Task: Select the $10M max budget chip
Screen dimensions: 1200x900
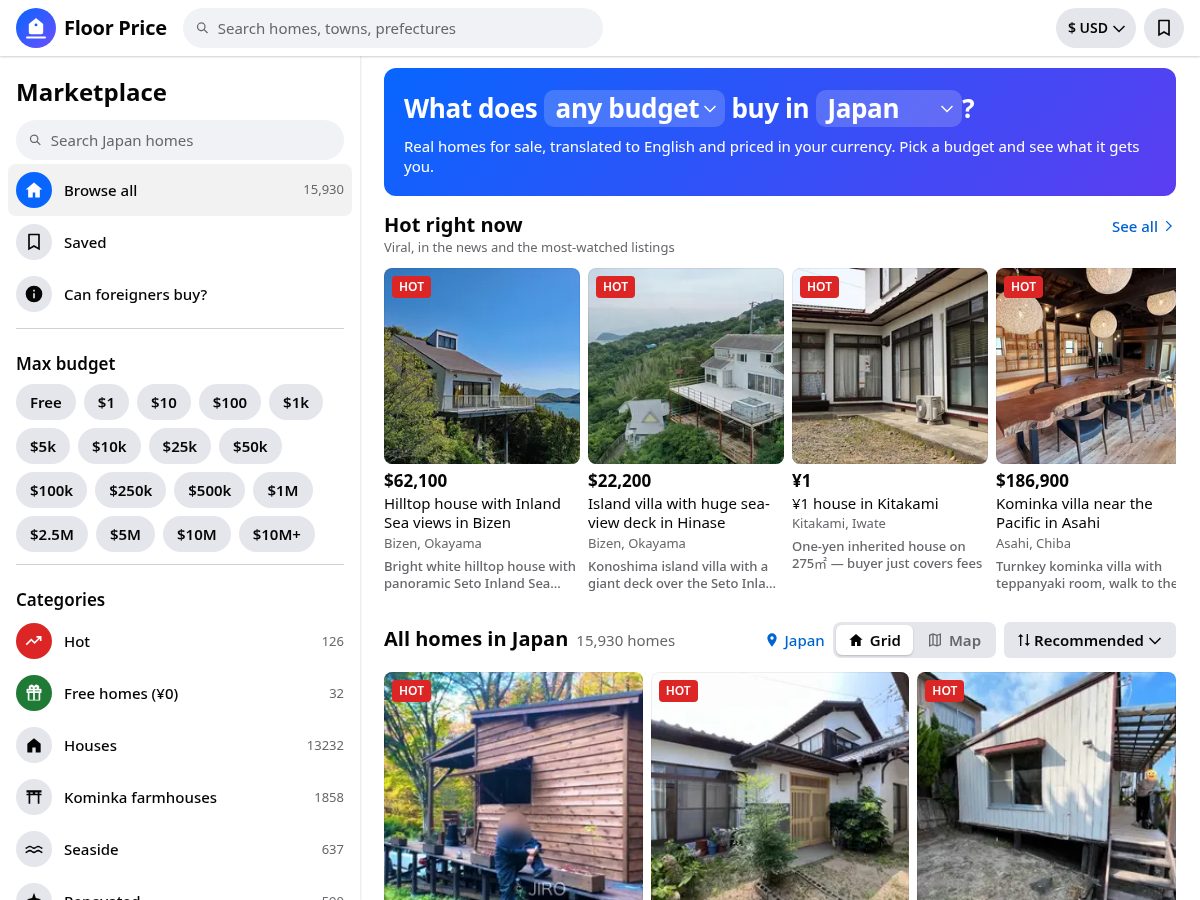Action: 197,534
